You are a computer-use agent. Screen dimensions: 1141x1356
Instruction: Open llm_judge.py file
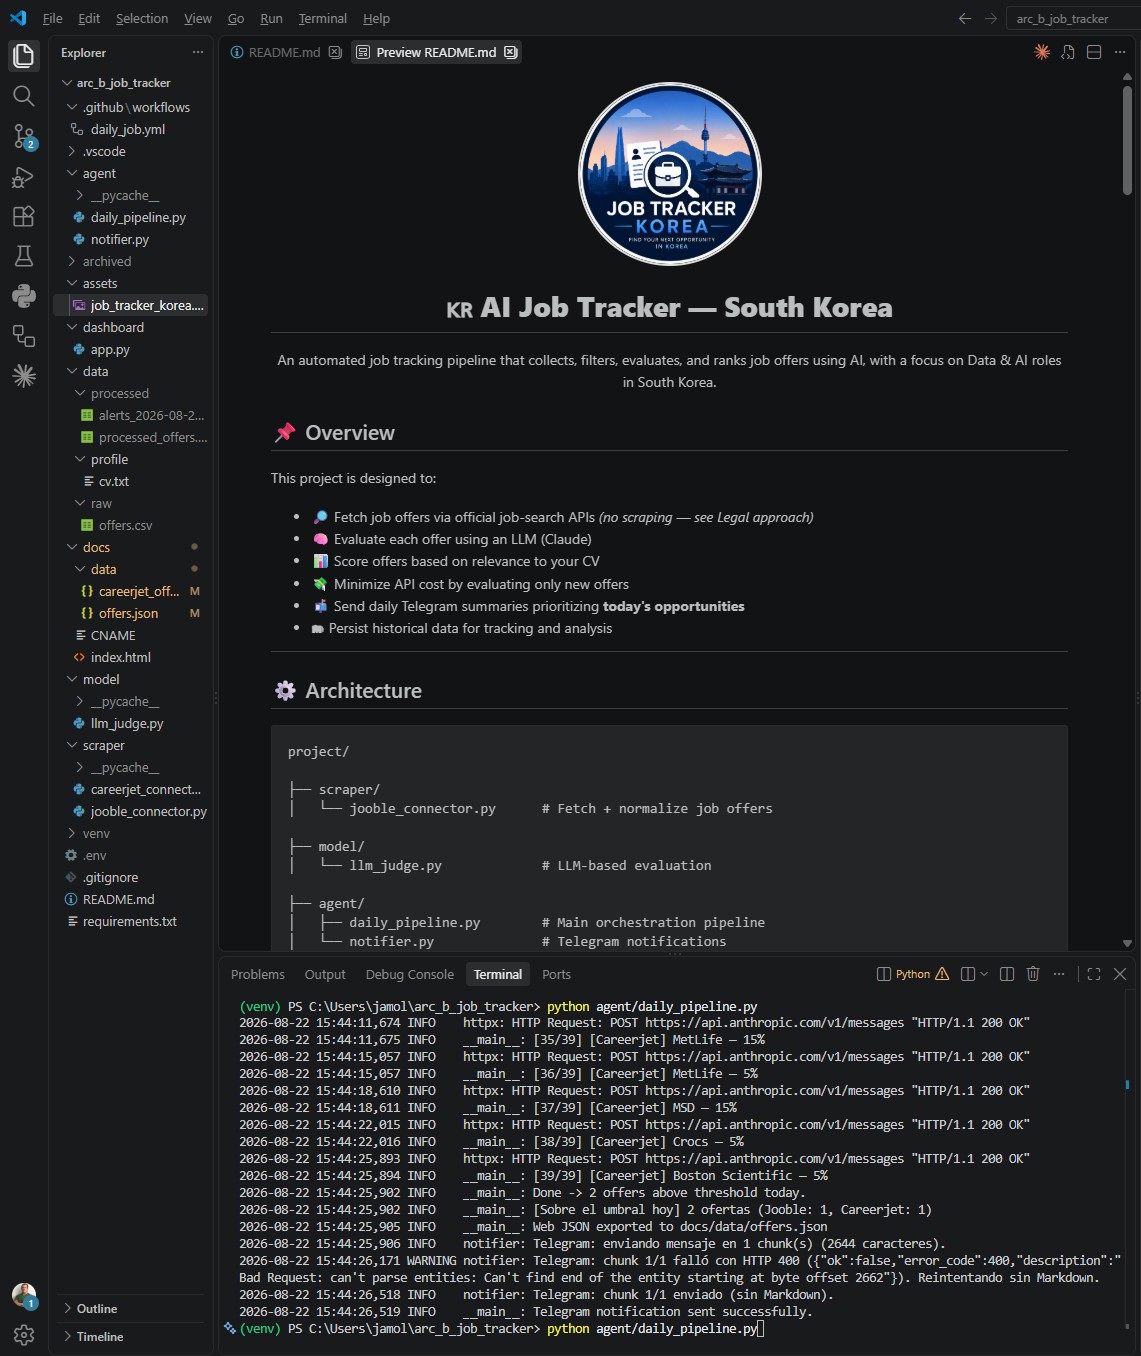point(127,723)
